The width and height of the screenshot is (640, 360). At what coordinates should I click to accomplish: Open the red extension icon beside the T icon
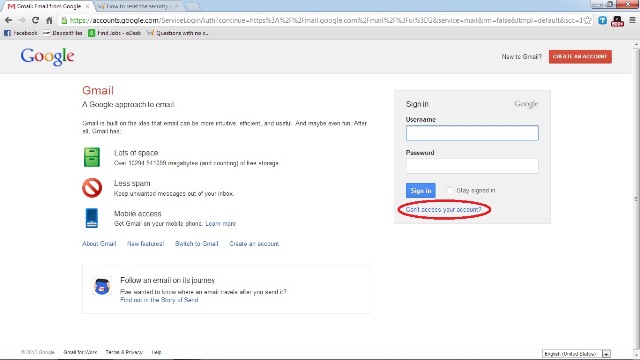click(x=617, y=21)
